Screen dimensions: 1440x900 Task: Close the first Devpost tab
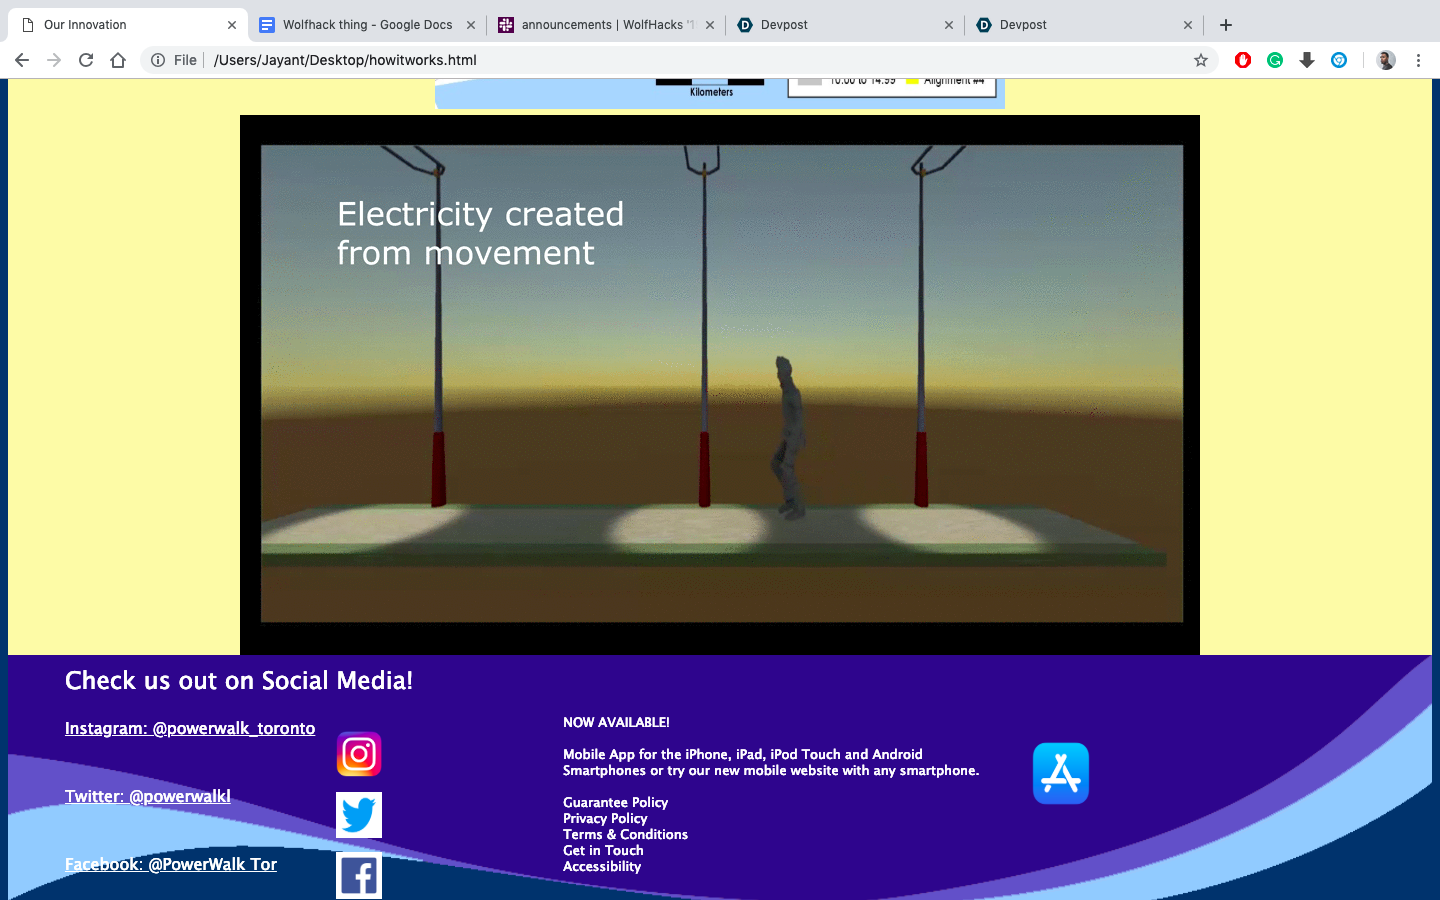pyautogui.click(x=949, y=25)
